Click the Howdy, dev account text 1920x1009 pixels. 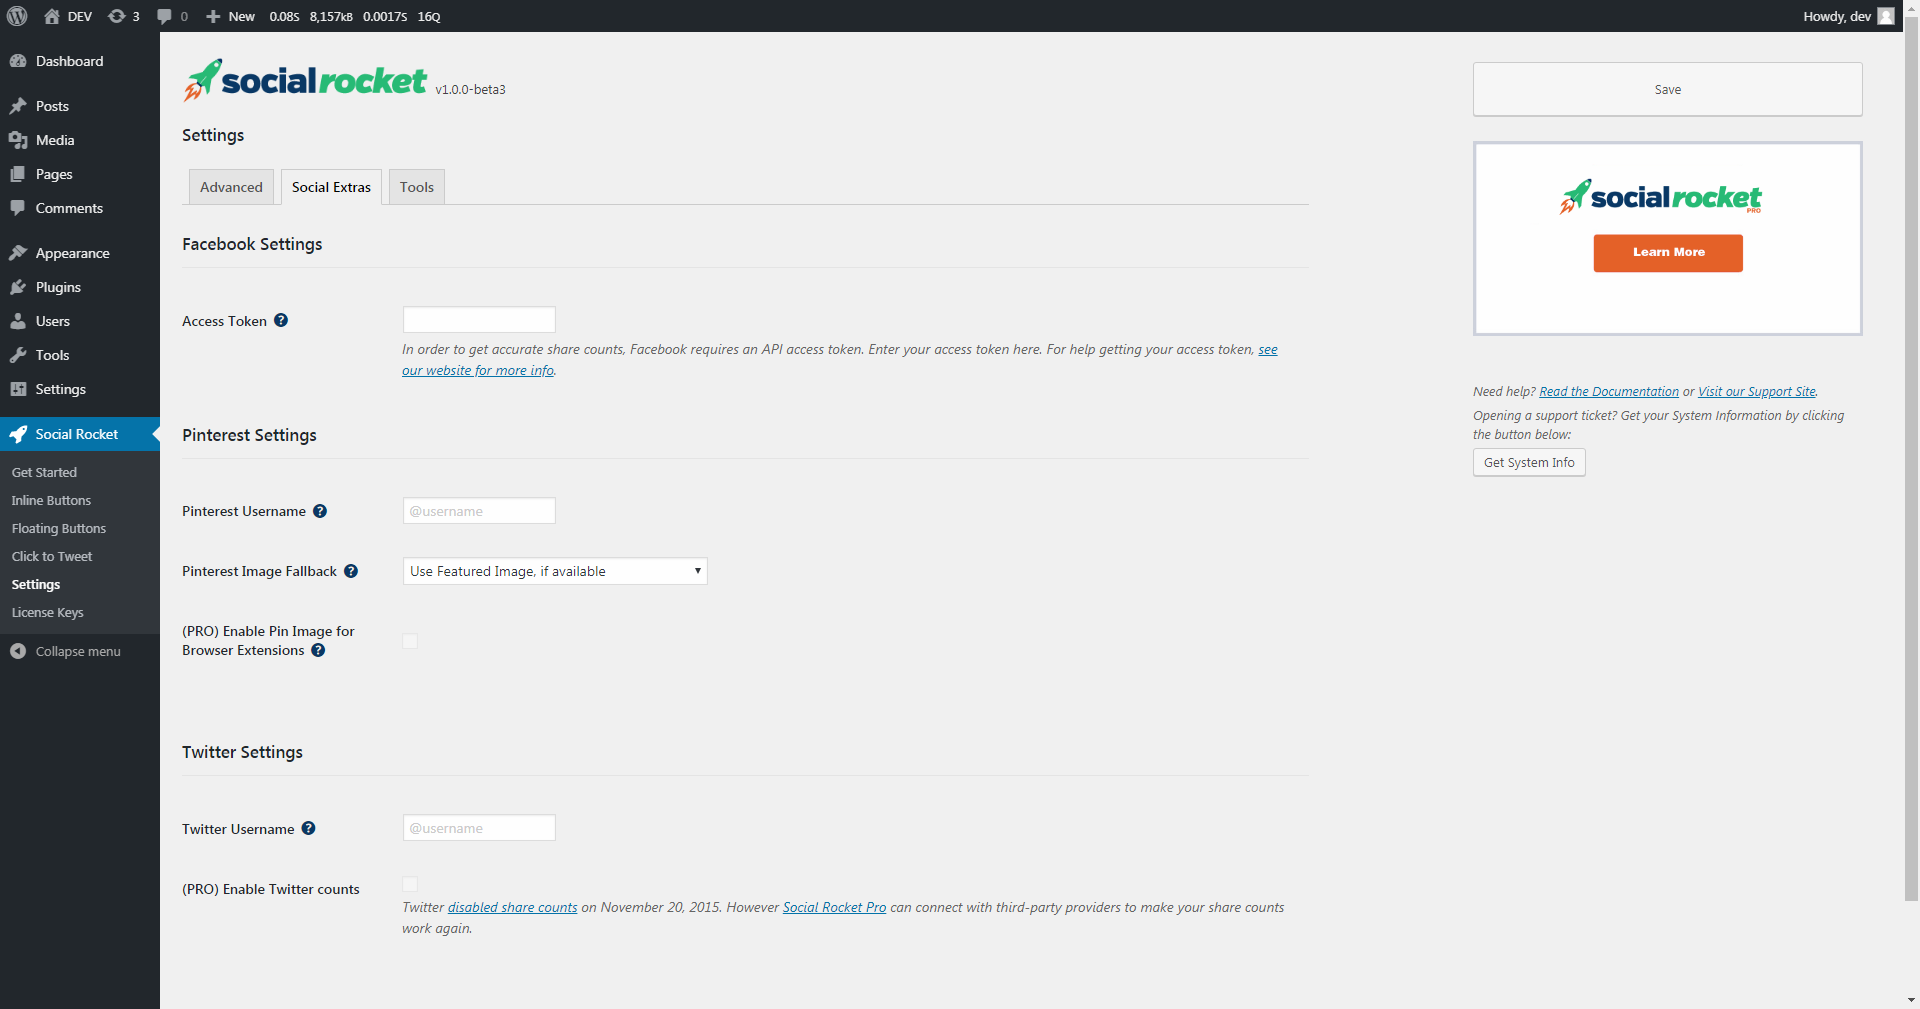[1837, 16]
